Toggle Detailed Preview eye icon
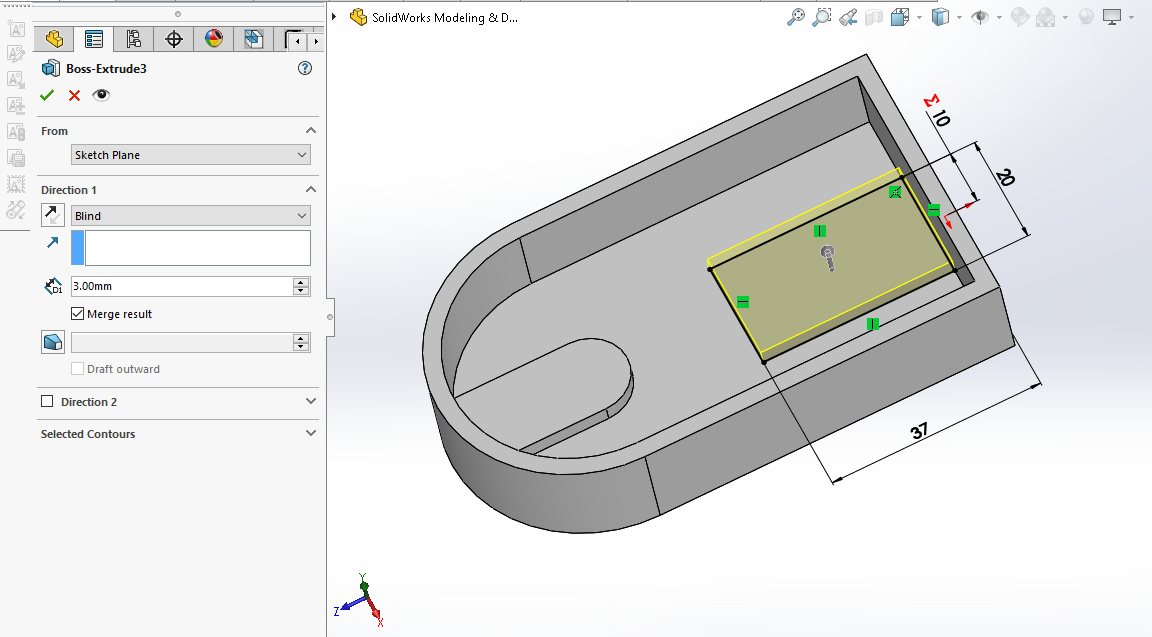Viewport: 1152px width, 637px height. pyautogui.click(x=101, y=95)
